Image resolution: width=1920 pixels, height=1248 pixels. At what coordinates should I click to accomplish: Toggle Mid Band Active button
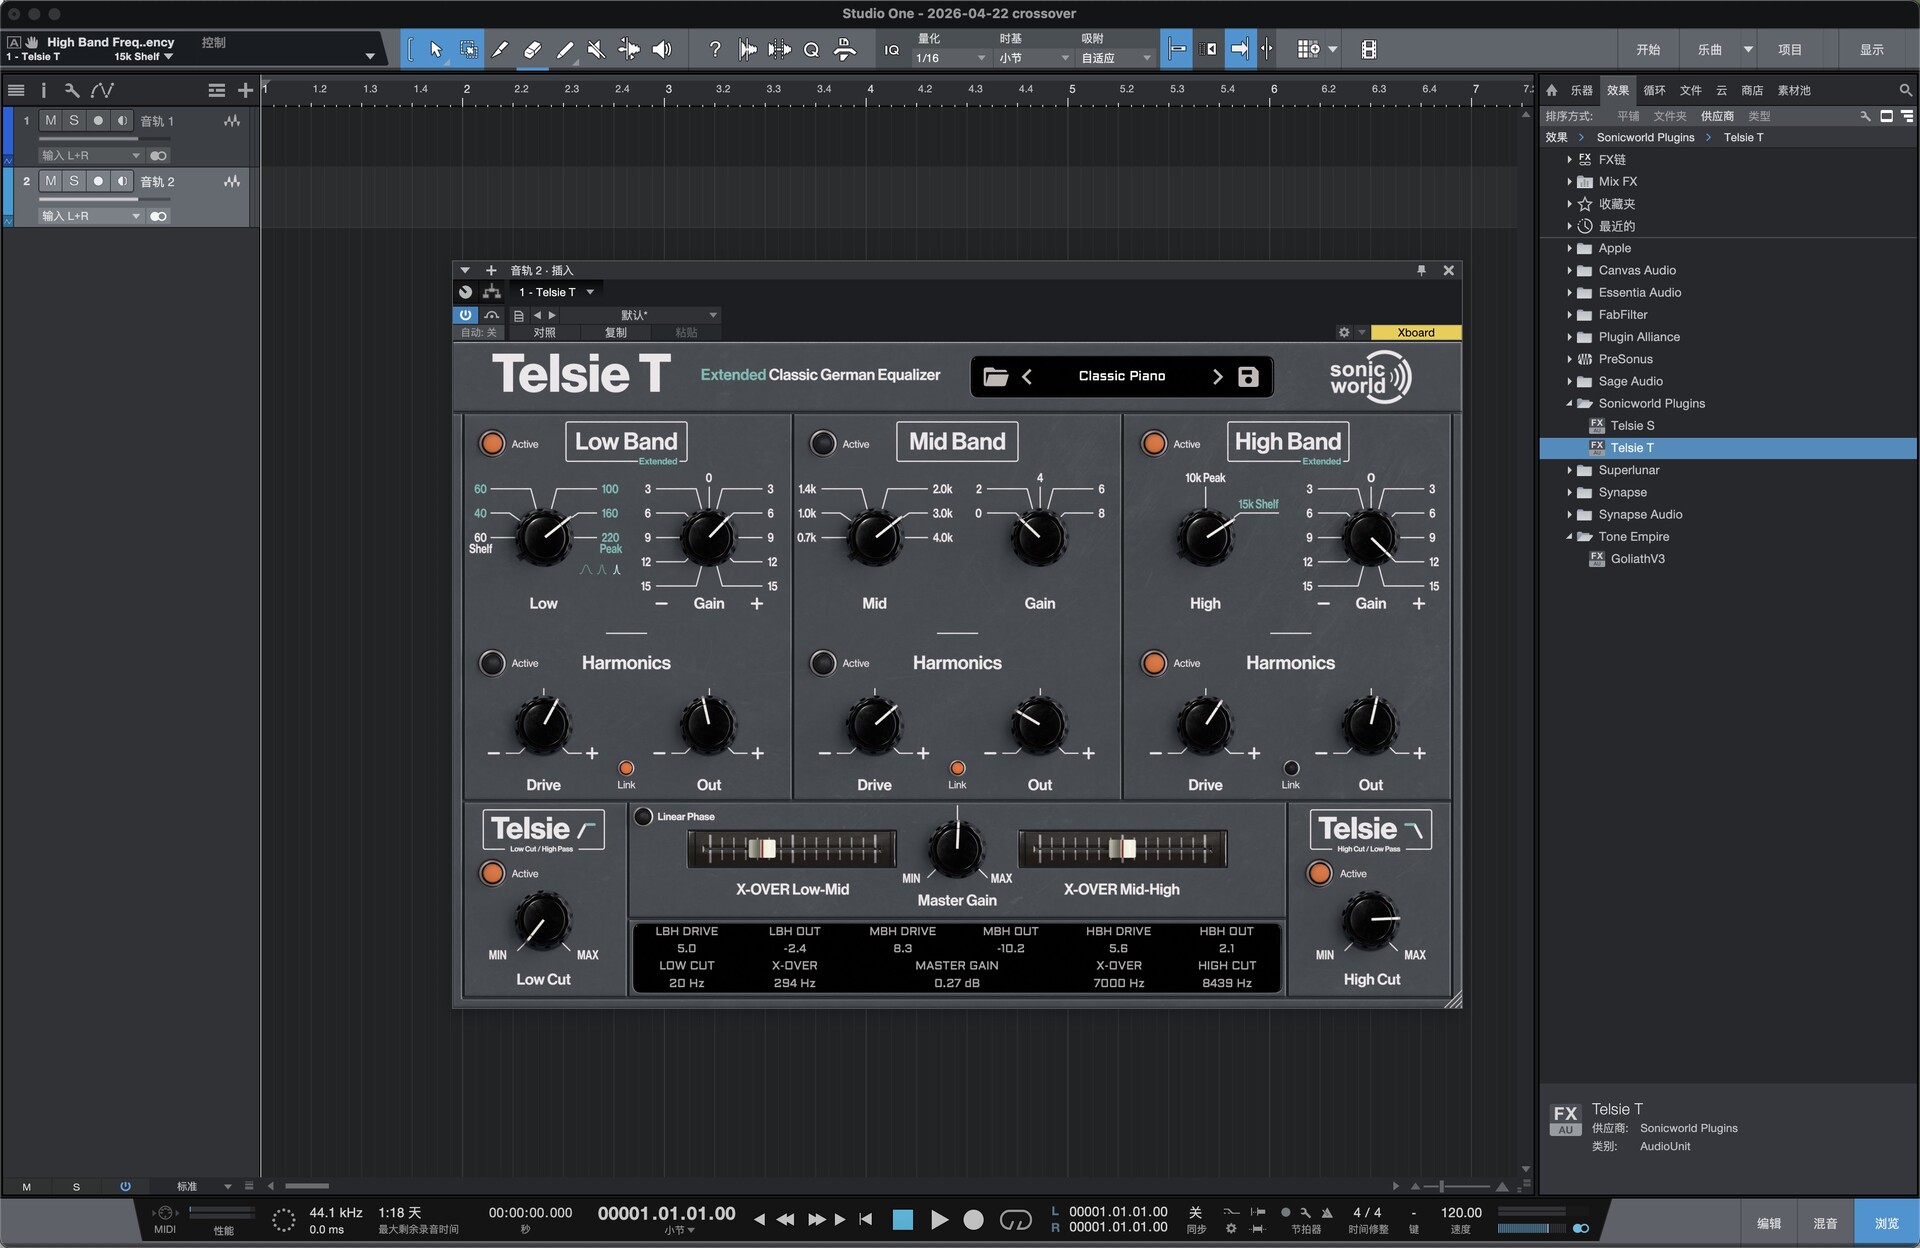point(823,443)
